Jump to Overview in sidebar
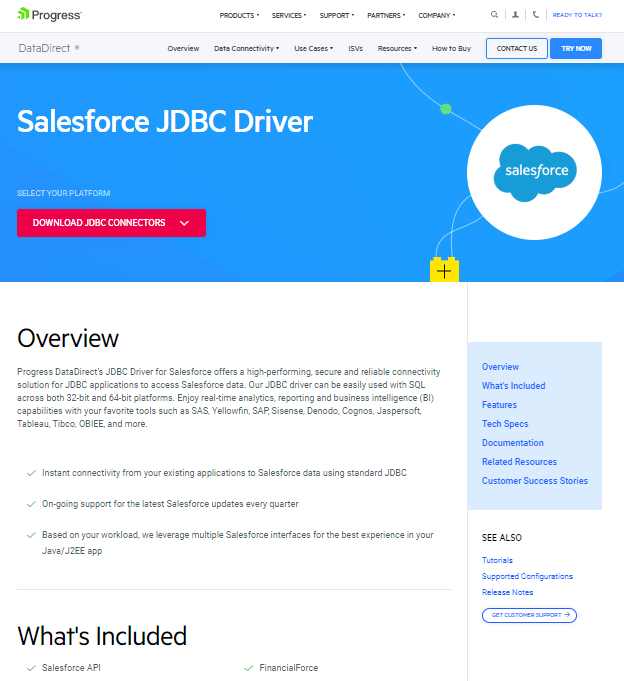The image size is (624, 681). click(x=500, y=367)
